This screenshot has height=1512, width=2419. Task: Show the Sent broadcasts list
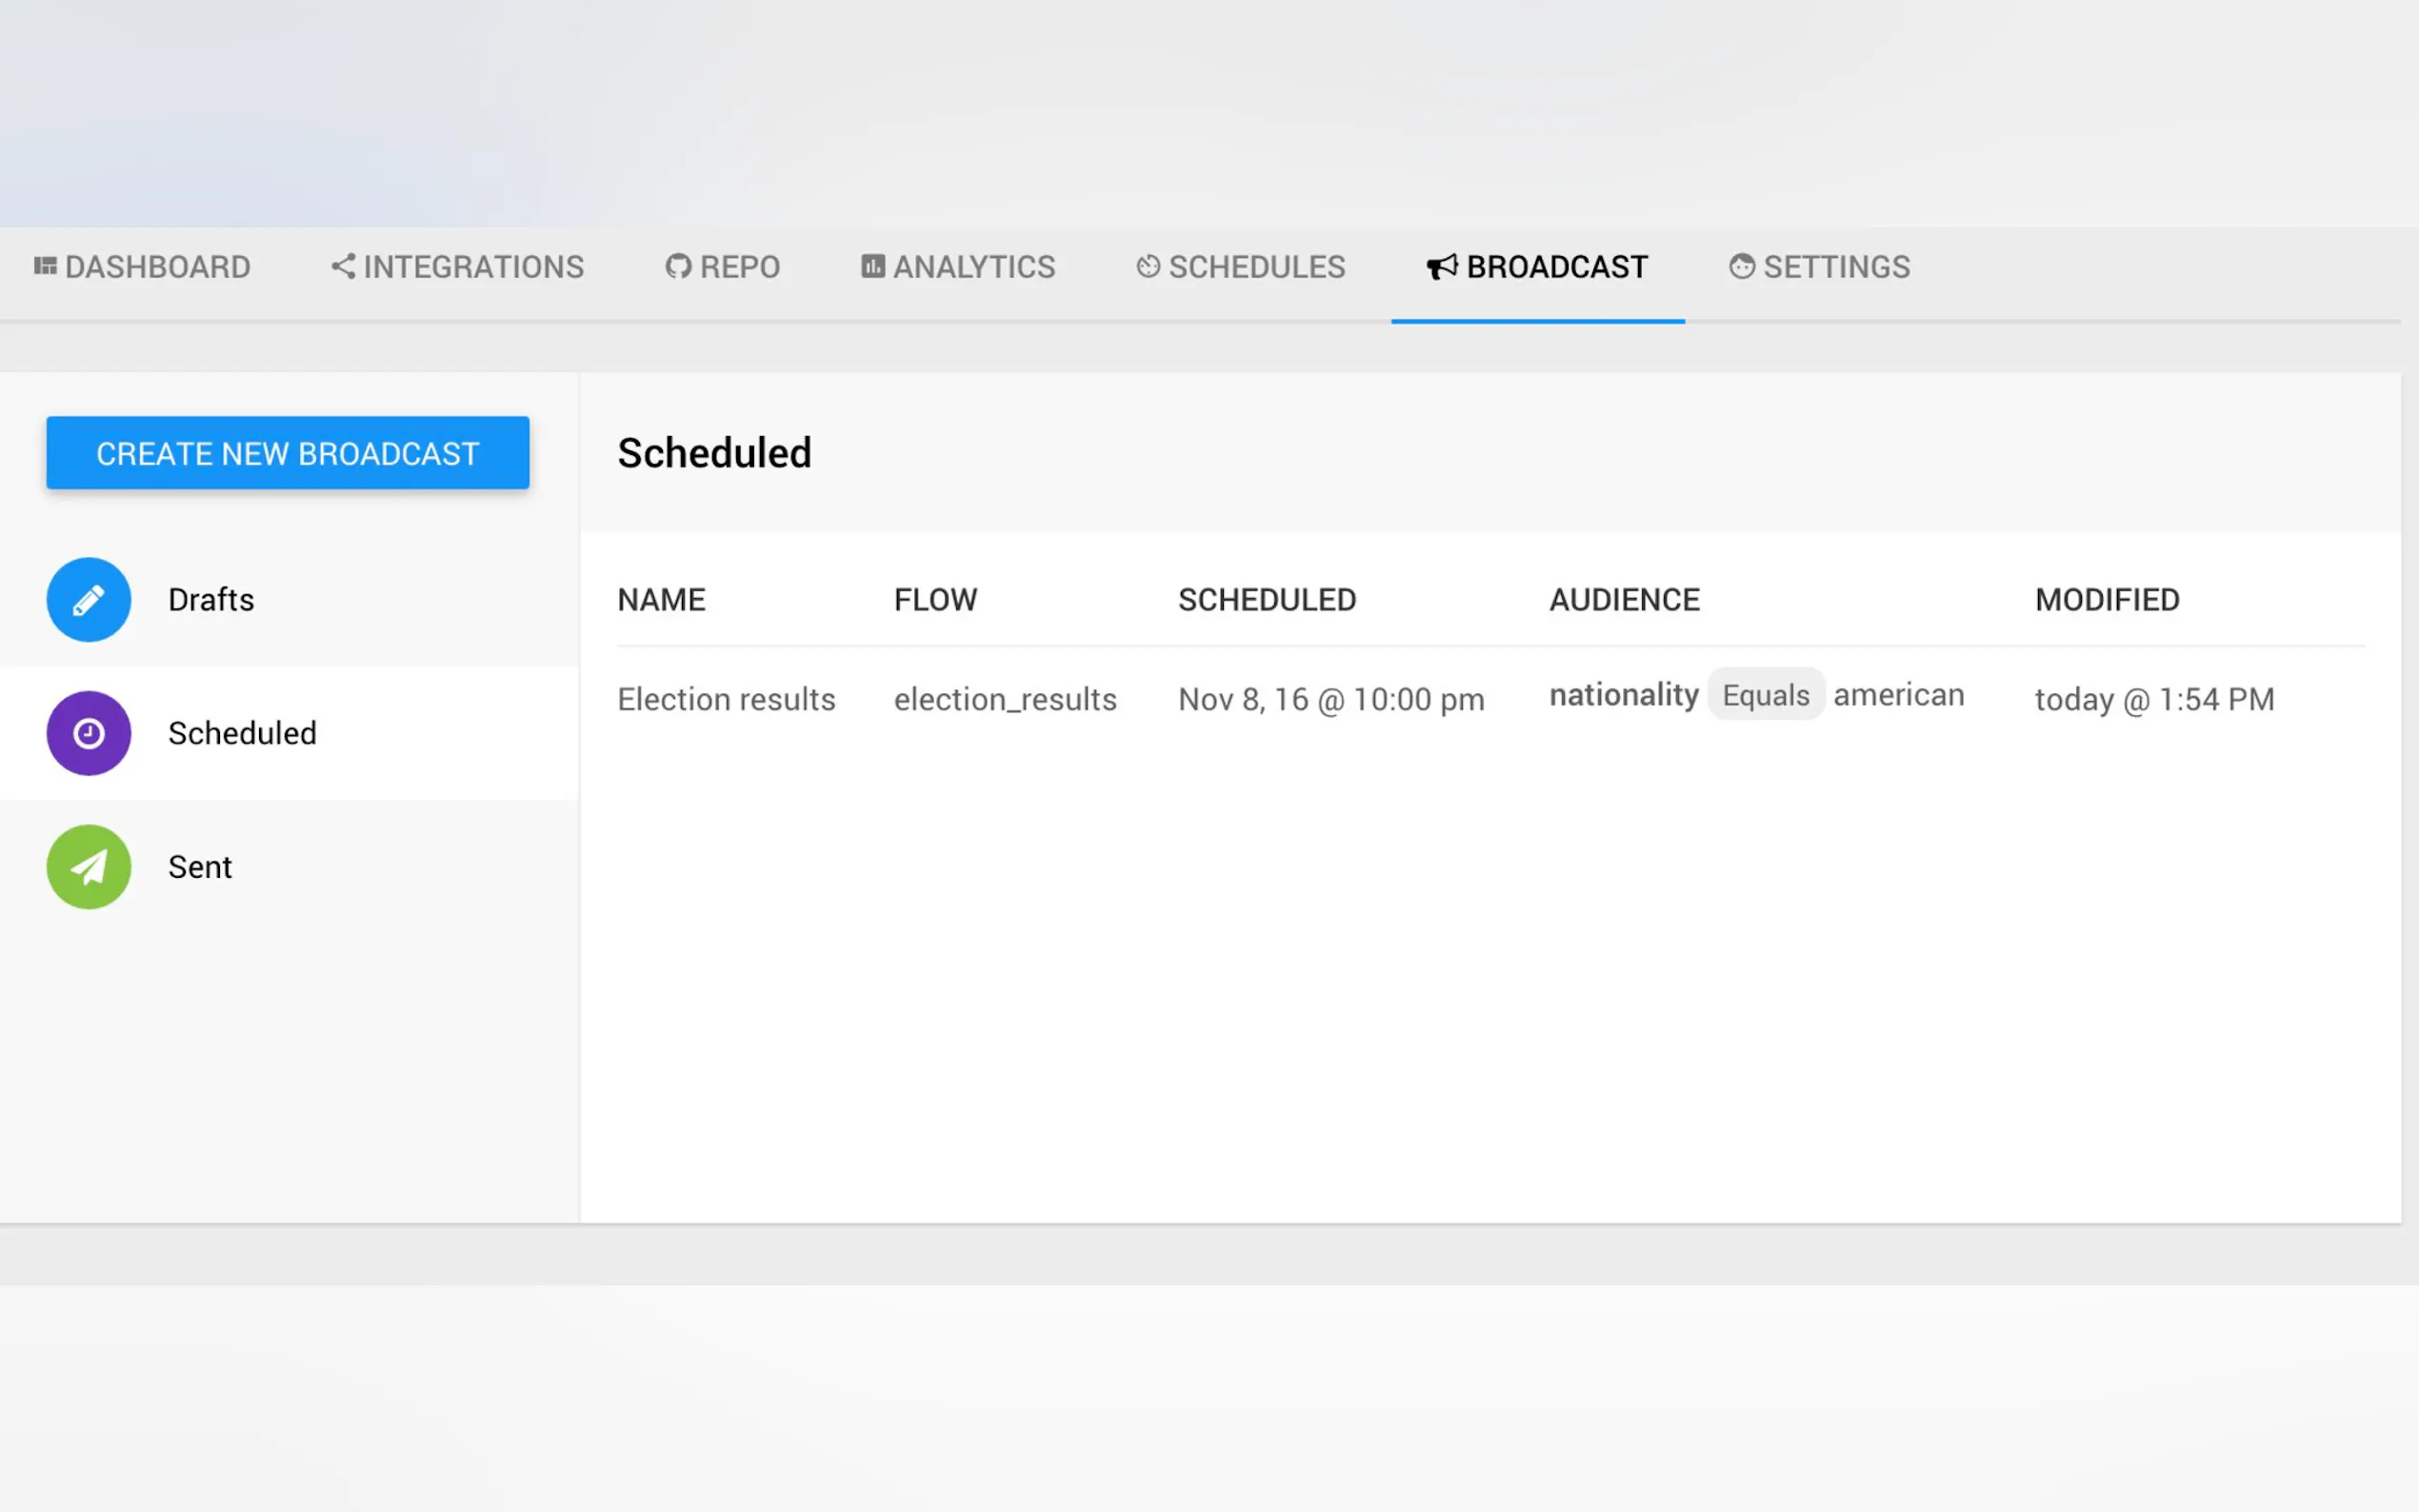200,867
